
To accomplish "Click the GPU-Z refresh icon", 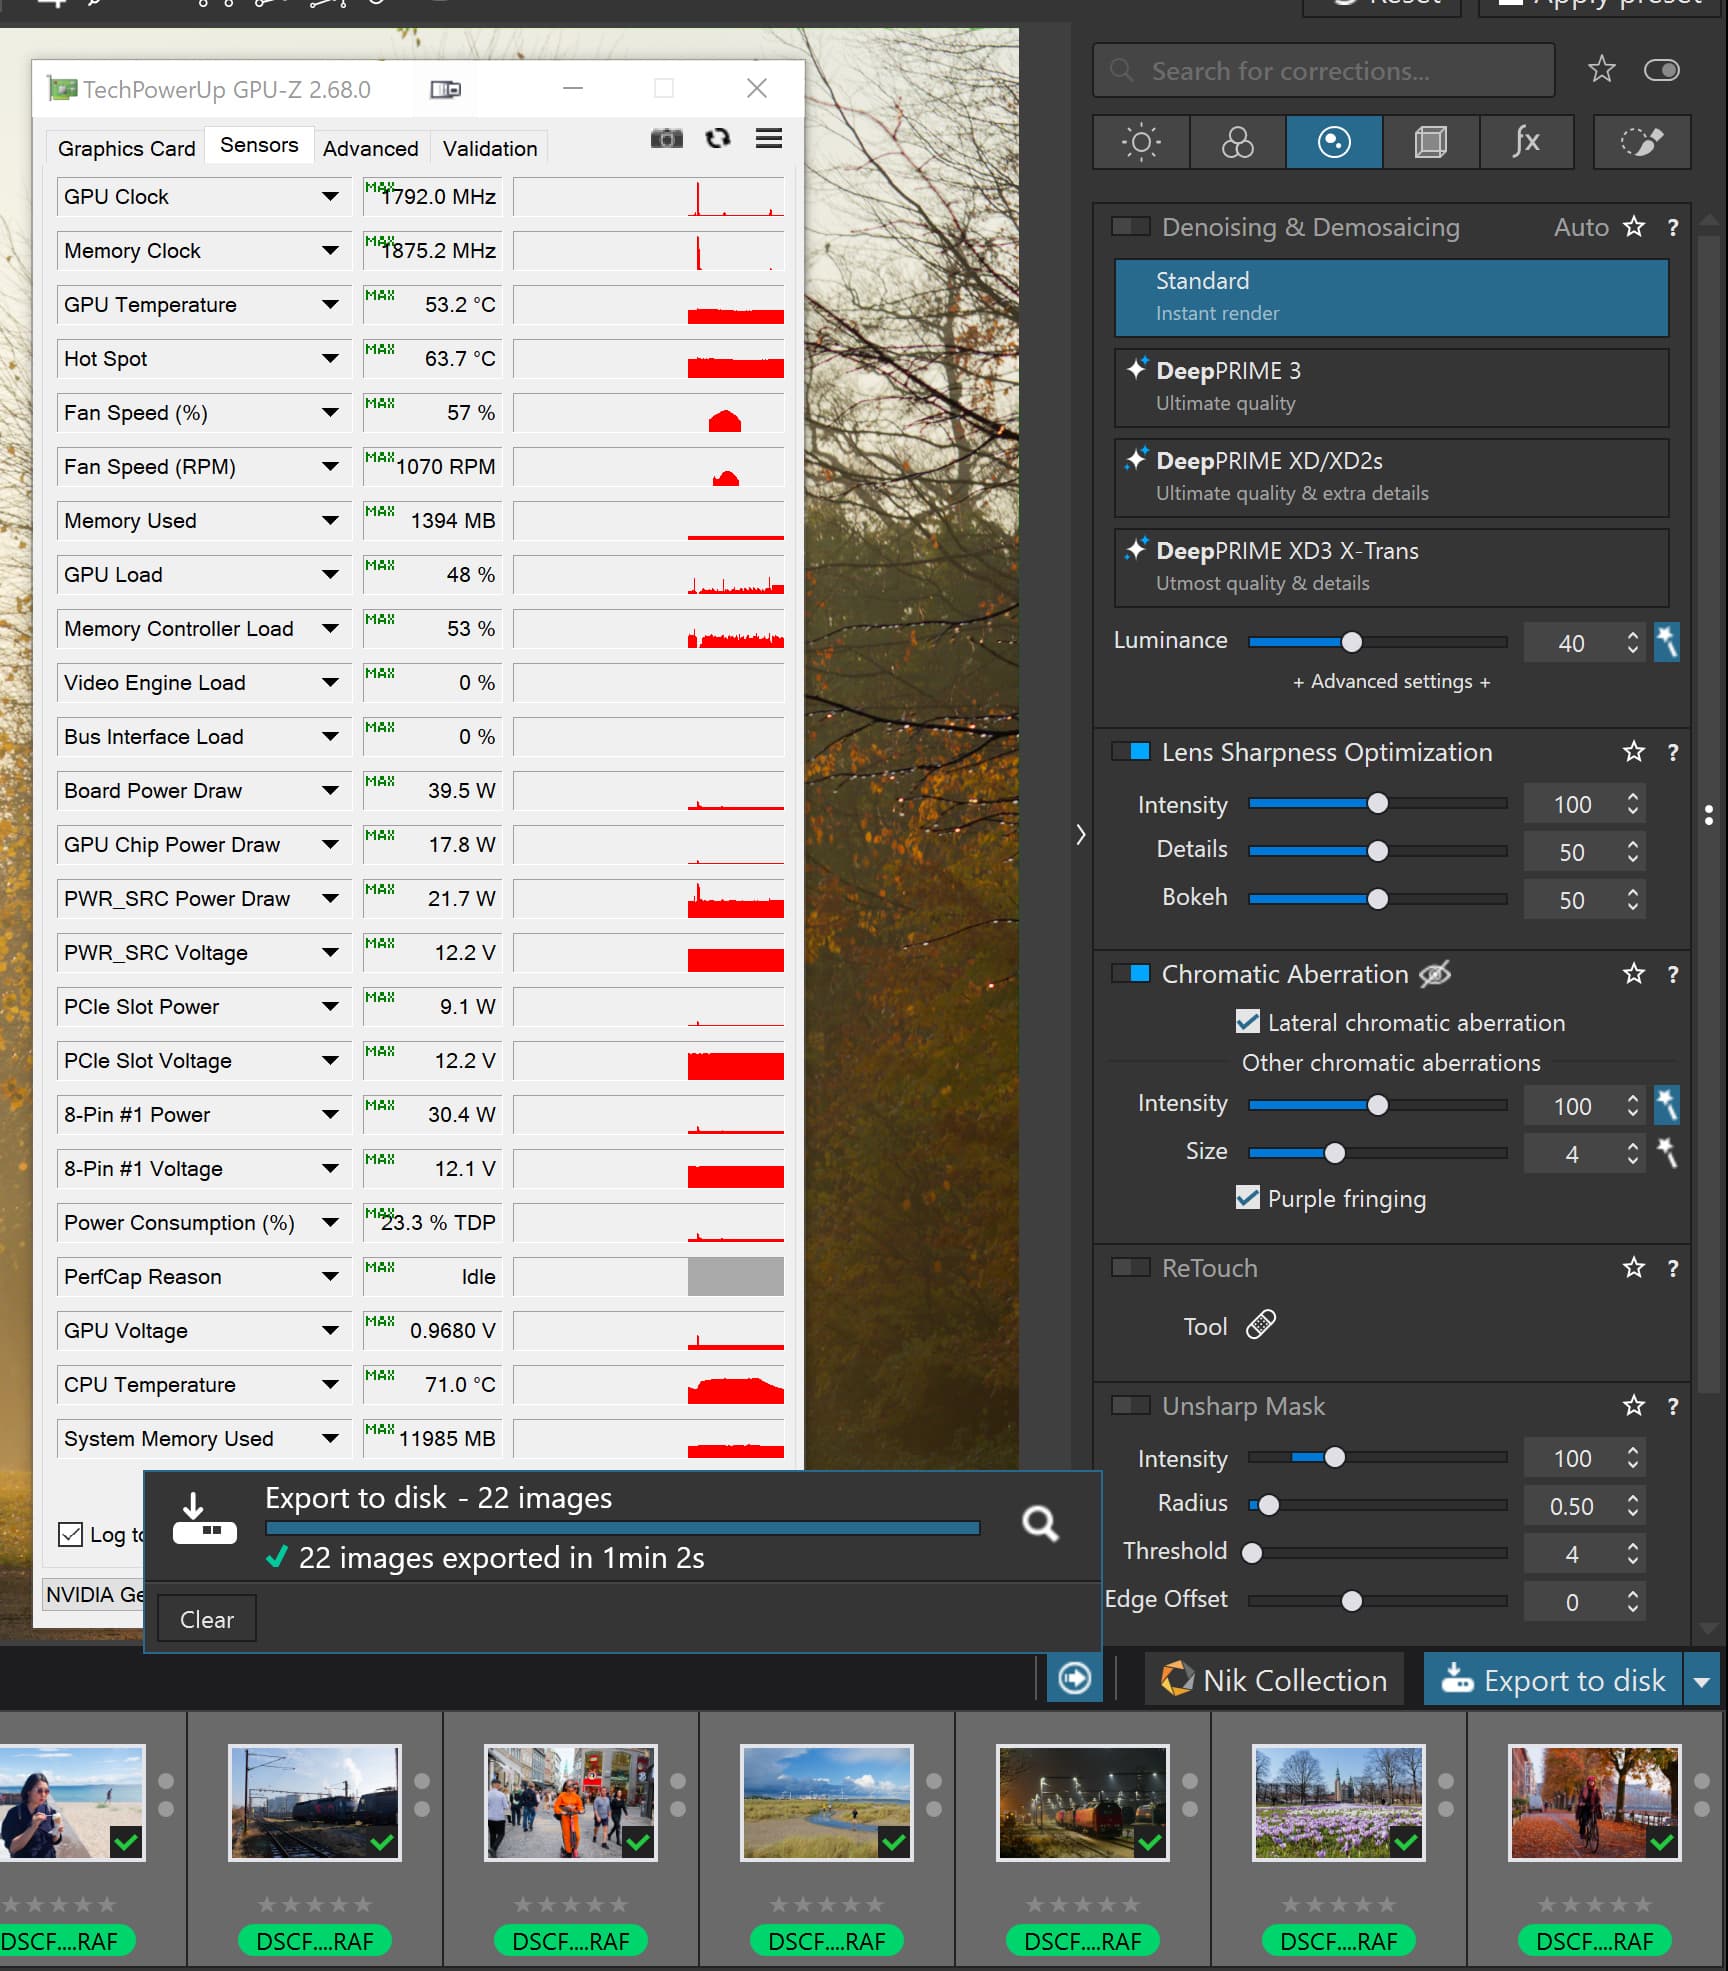I will click(x=717, y=139).
